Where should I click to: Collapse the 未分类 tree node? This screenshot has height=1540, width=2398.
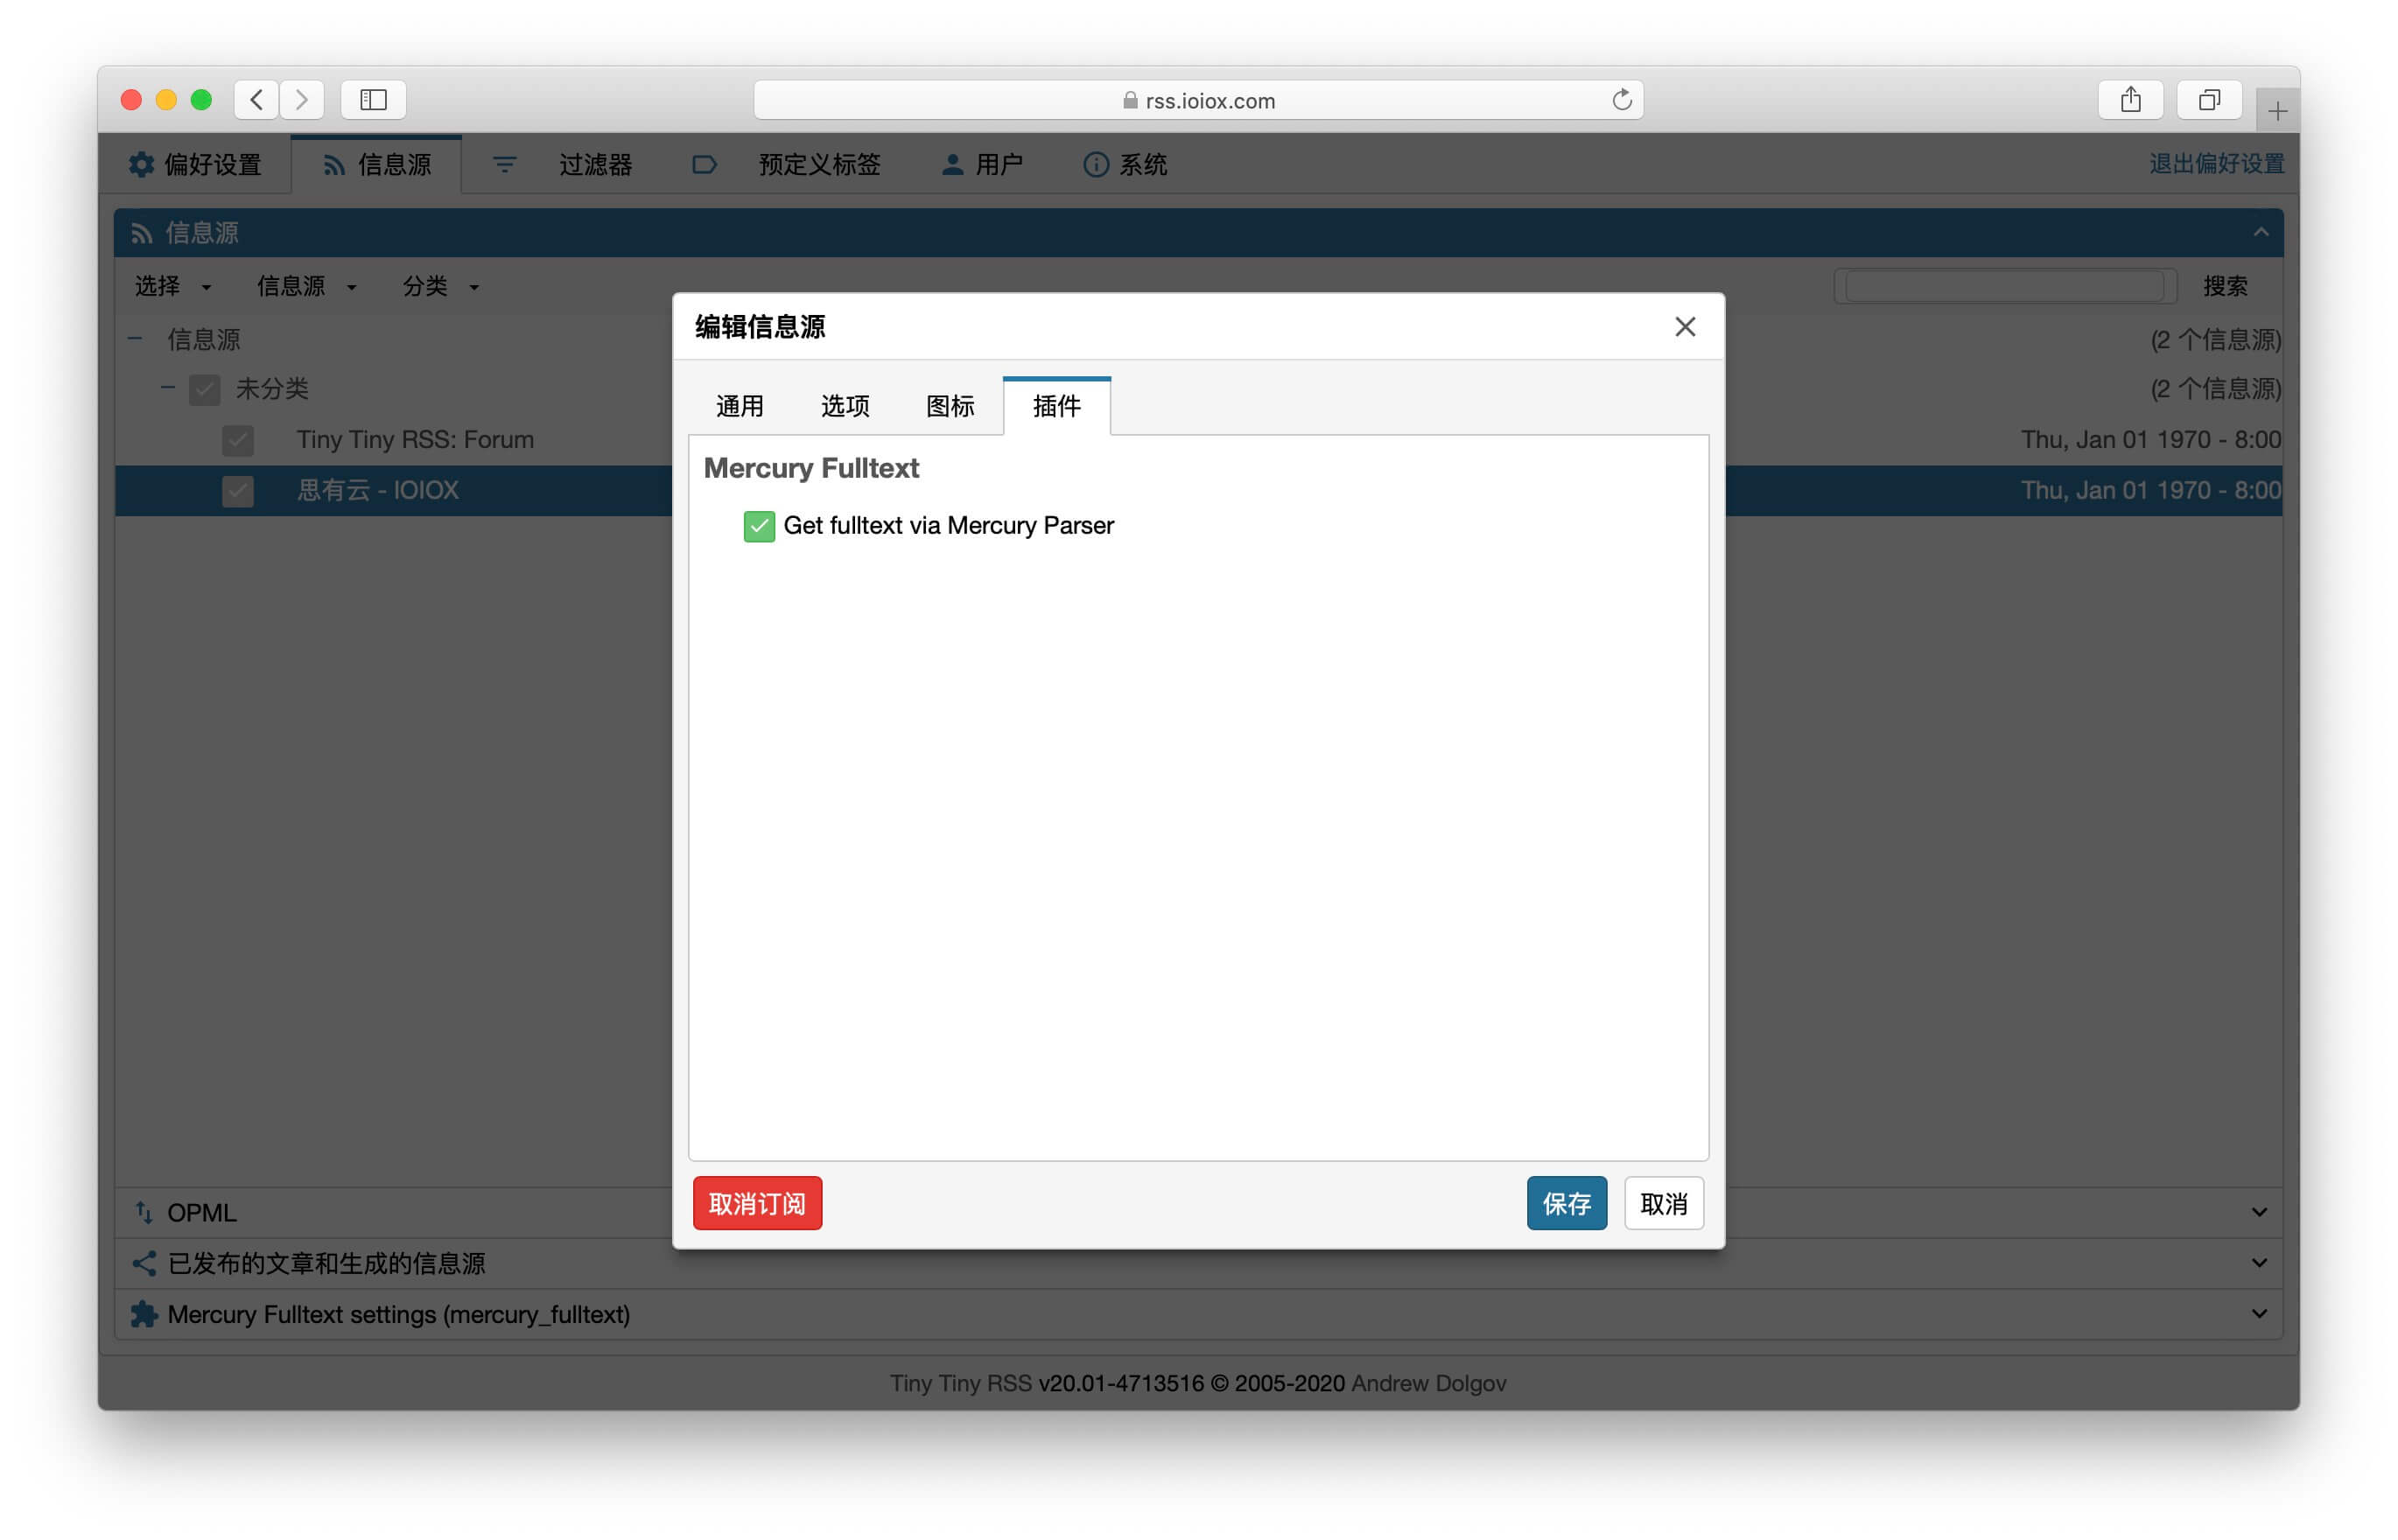tap(168, 388)
